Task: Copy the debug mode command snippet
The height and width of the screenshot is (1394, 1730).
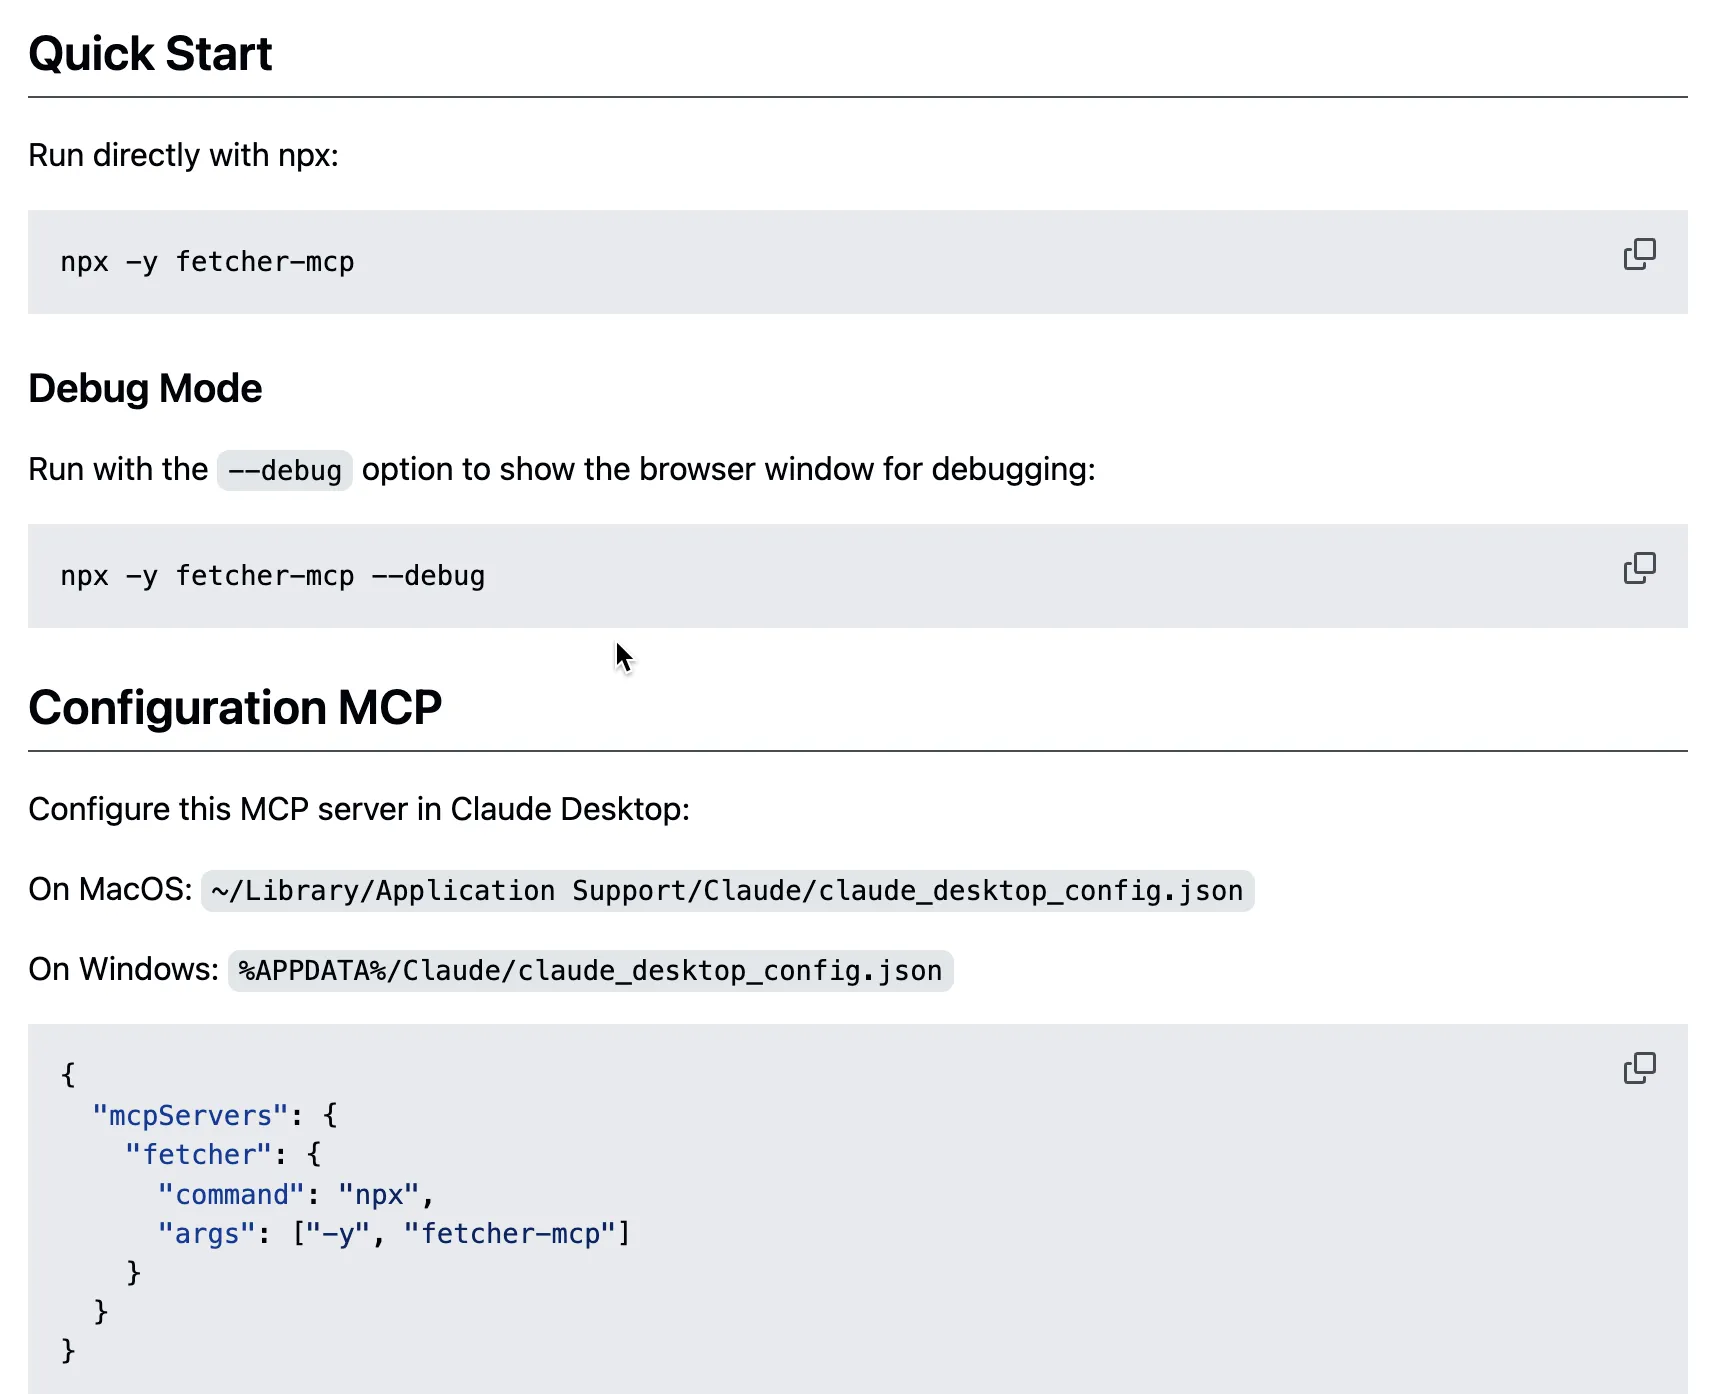Action: pos(1639,568)
